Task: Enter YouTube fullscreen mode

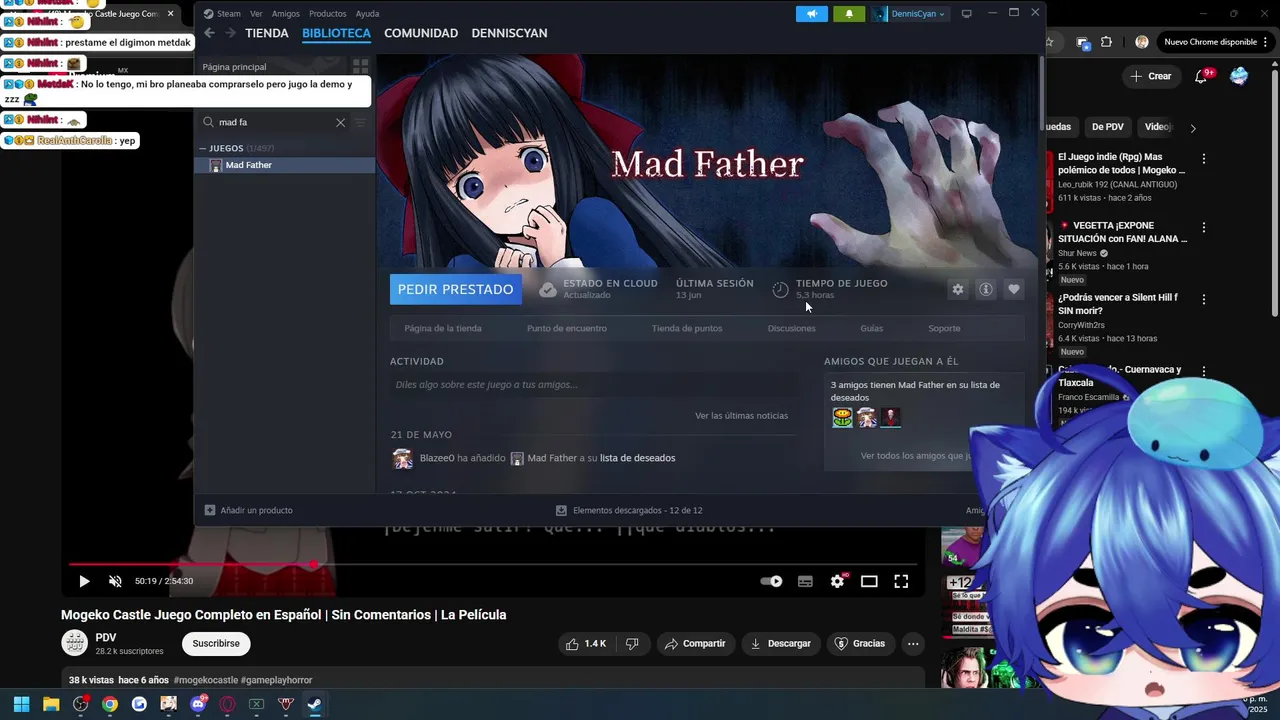Action: 901,581
